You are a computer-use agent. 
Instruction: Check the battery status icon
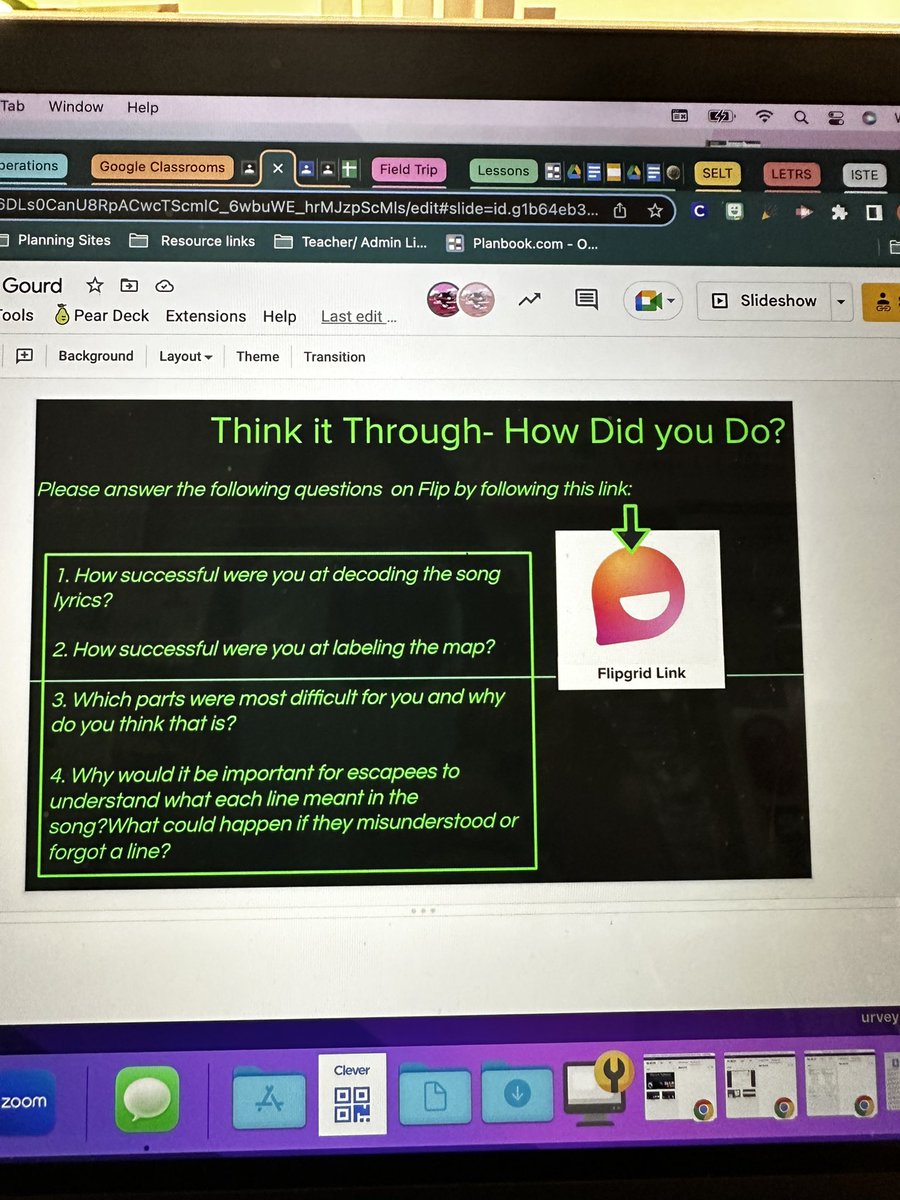(721, 116)
